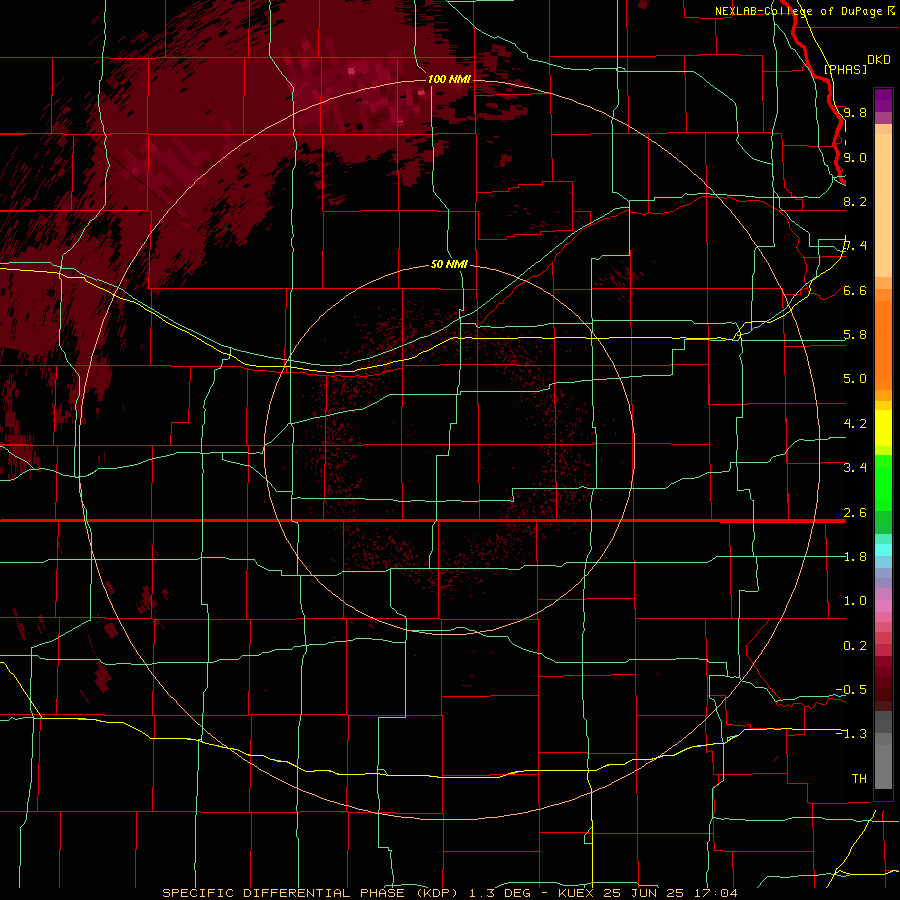Click the "[PHAS]" units label

(x=845, y=69)
